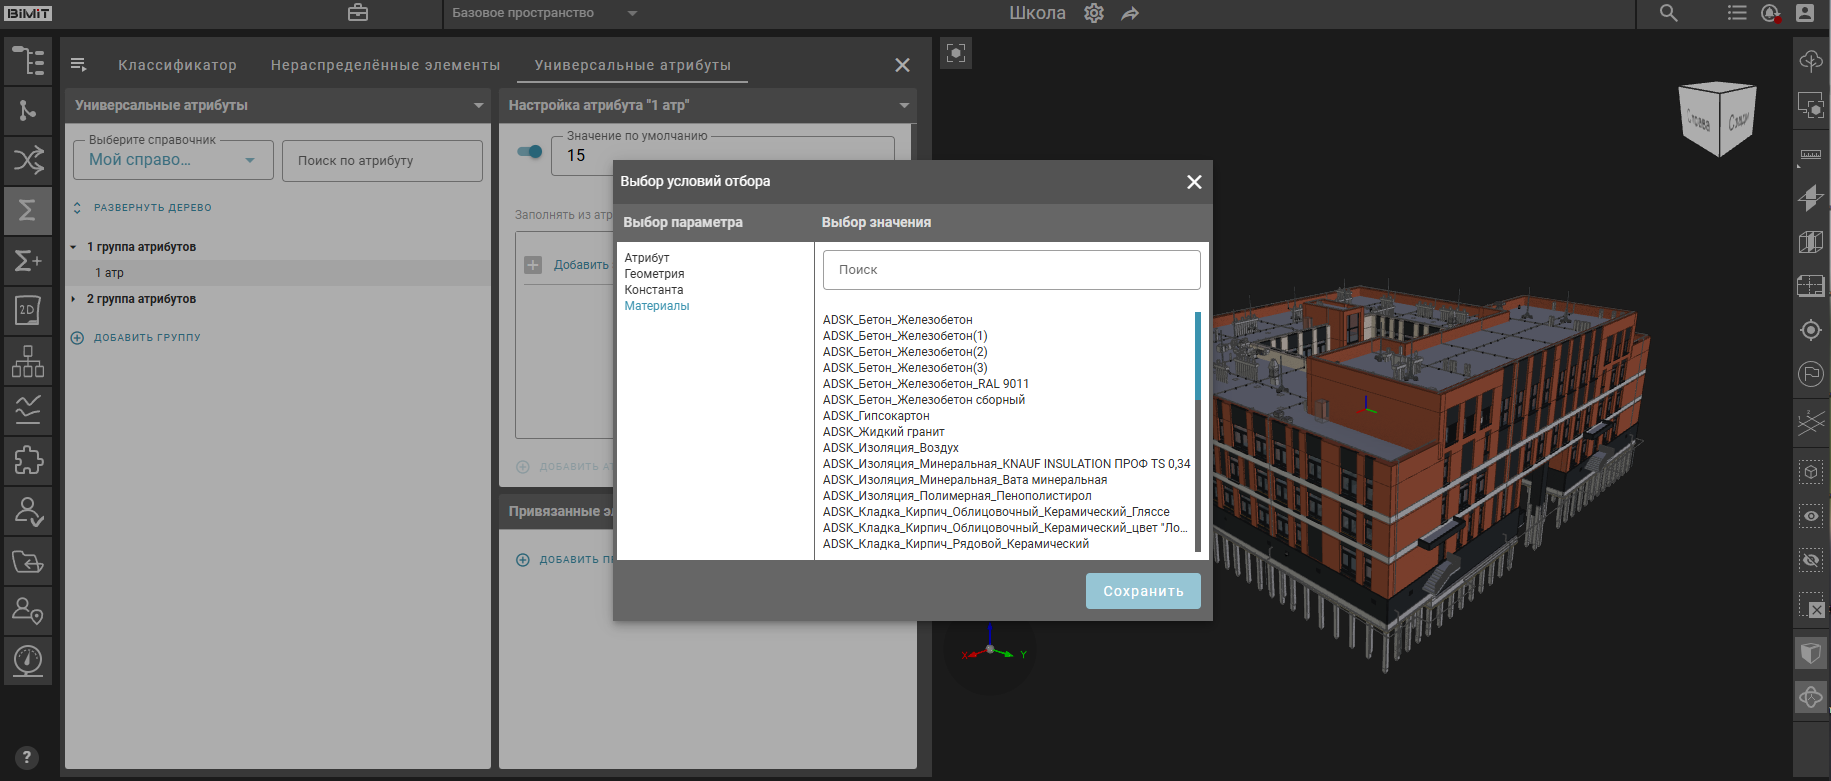Screen dimensions: 1831x781
Task: Switch to Нераспределённые элементы tab
Action: coord(385,65)
